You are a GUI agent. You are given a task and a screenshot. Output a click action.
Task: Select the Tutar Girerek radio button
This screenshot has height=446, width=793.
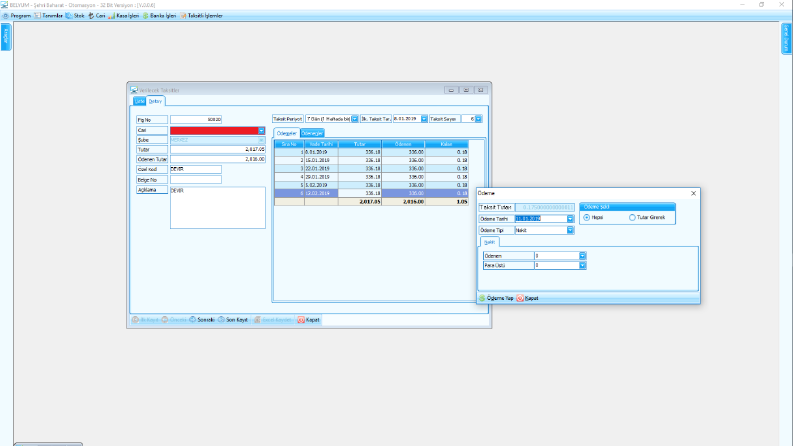point(632,217)
